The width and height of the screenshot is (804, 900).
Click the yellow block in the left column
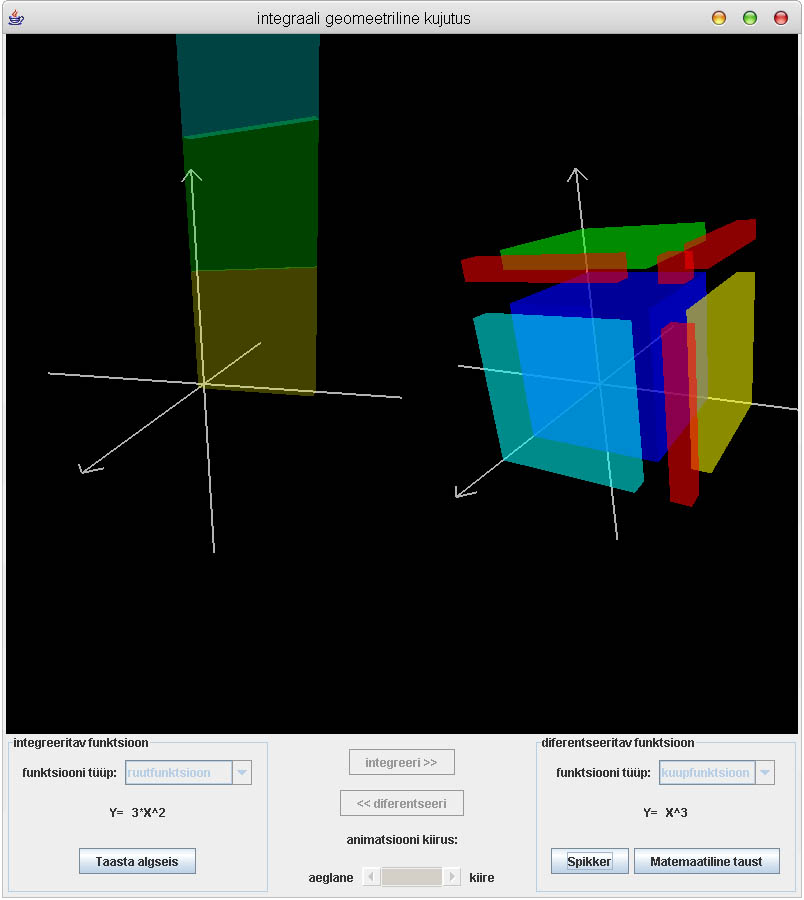(x=254, y=330)
